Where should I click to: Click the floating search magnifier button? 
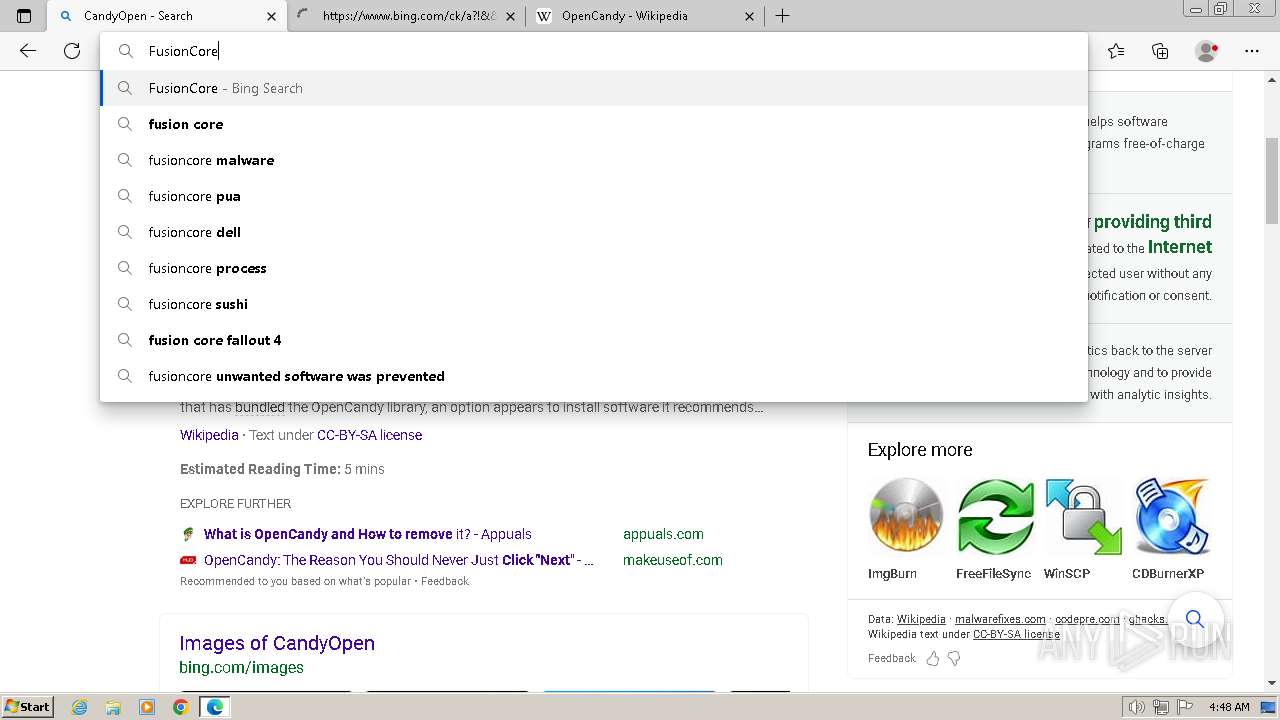coord(1194,619)
